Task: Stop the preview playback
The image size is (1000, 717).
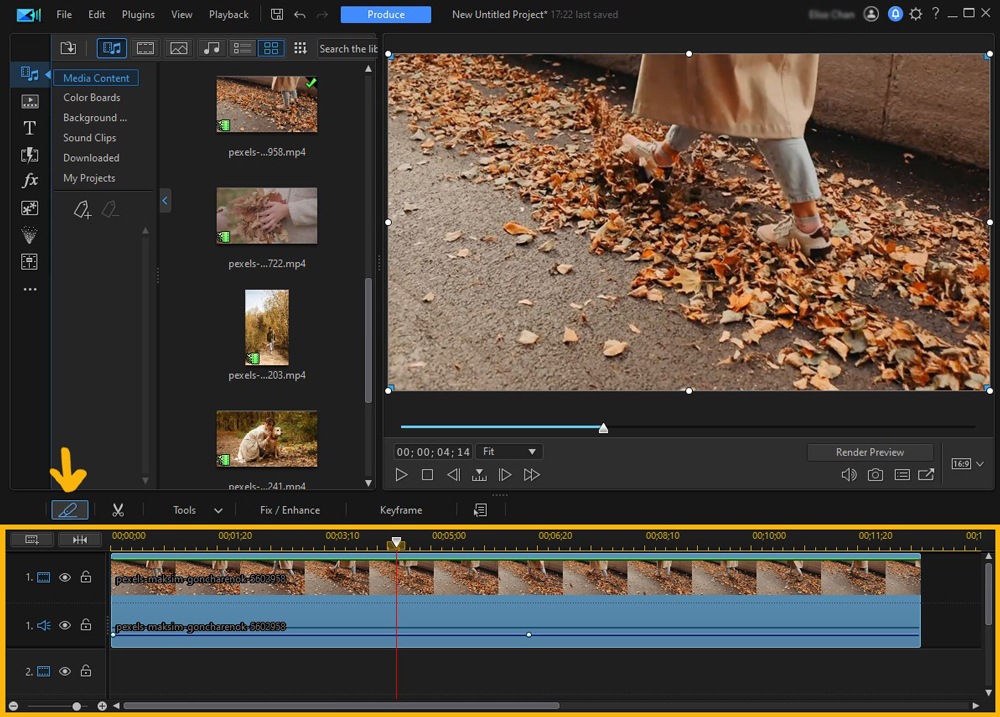Action: [427, 475]
